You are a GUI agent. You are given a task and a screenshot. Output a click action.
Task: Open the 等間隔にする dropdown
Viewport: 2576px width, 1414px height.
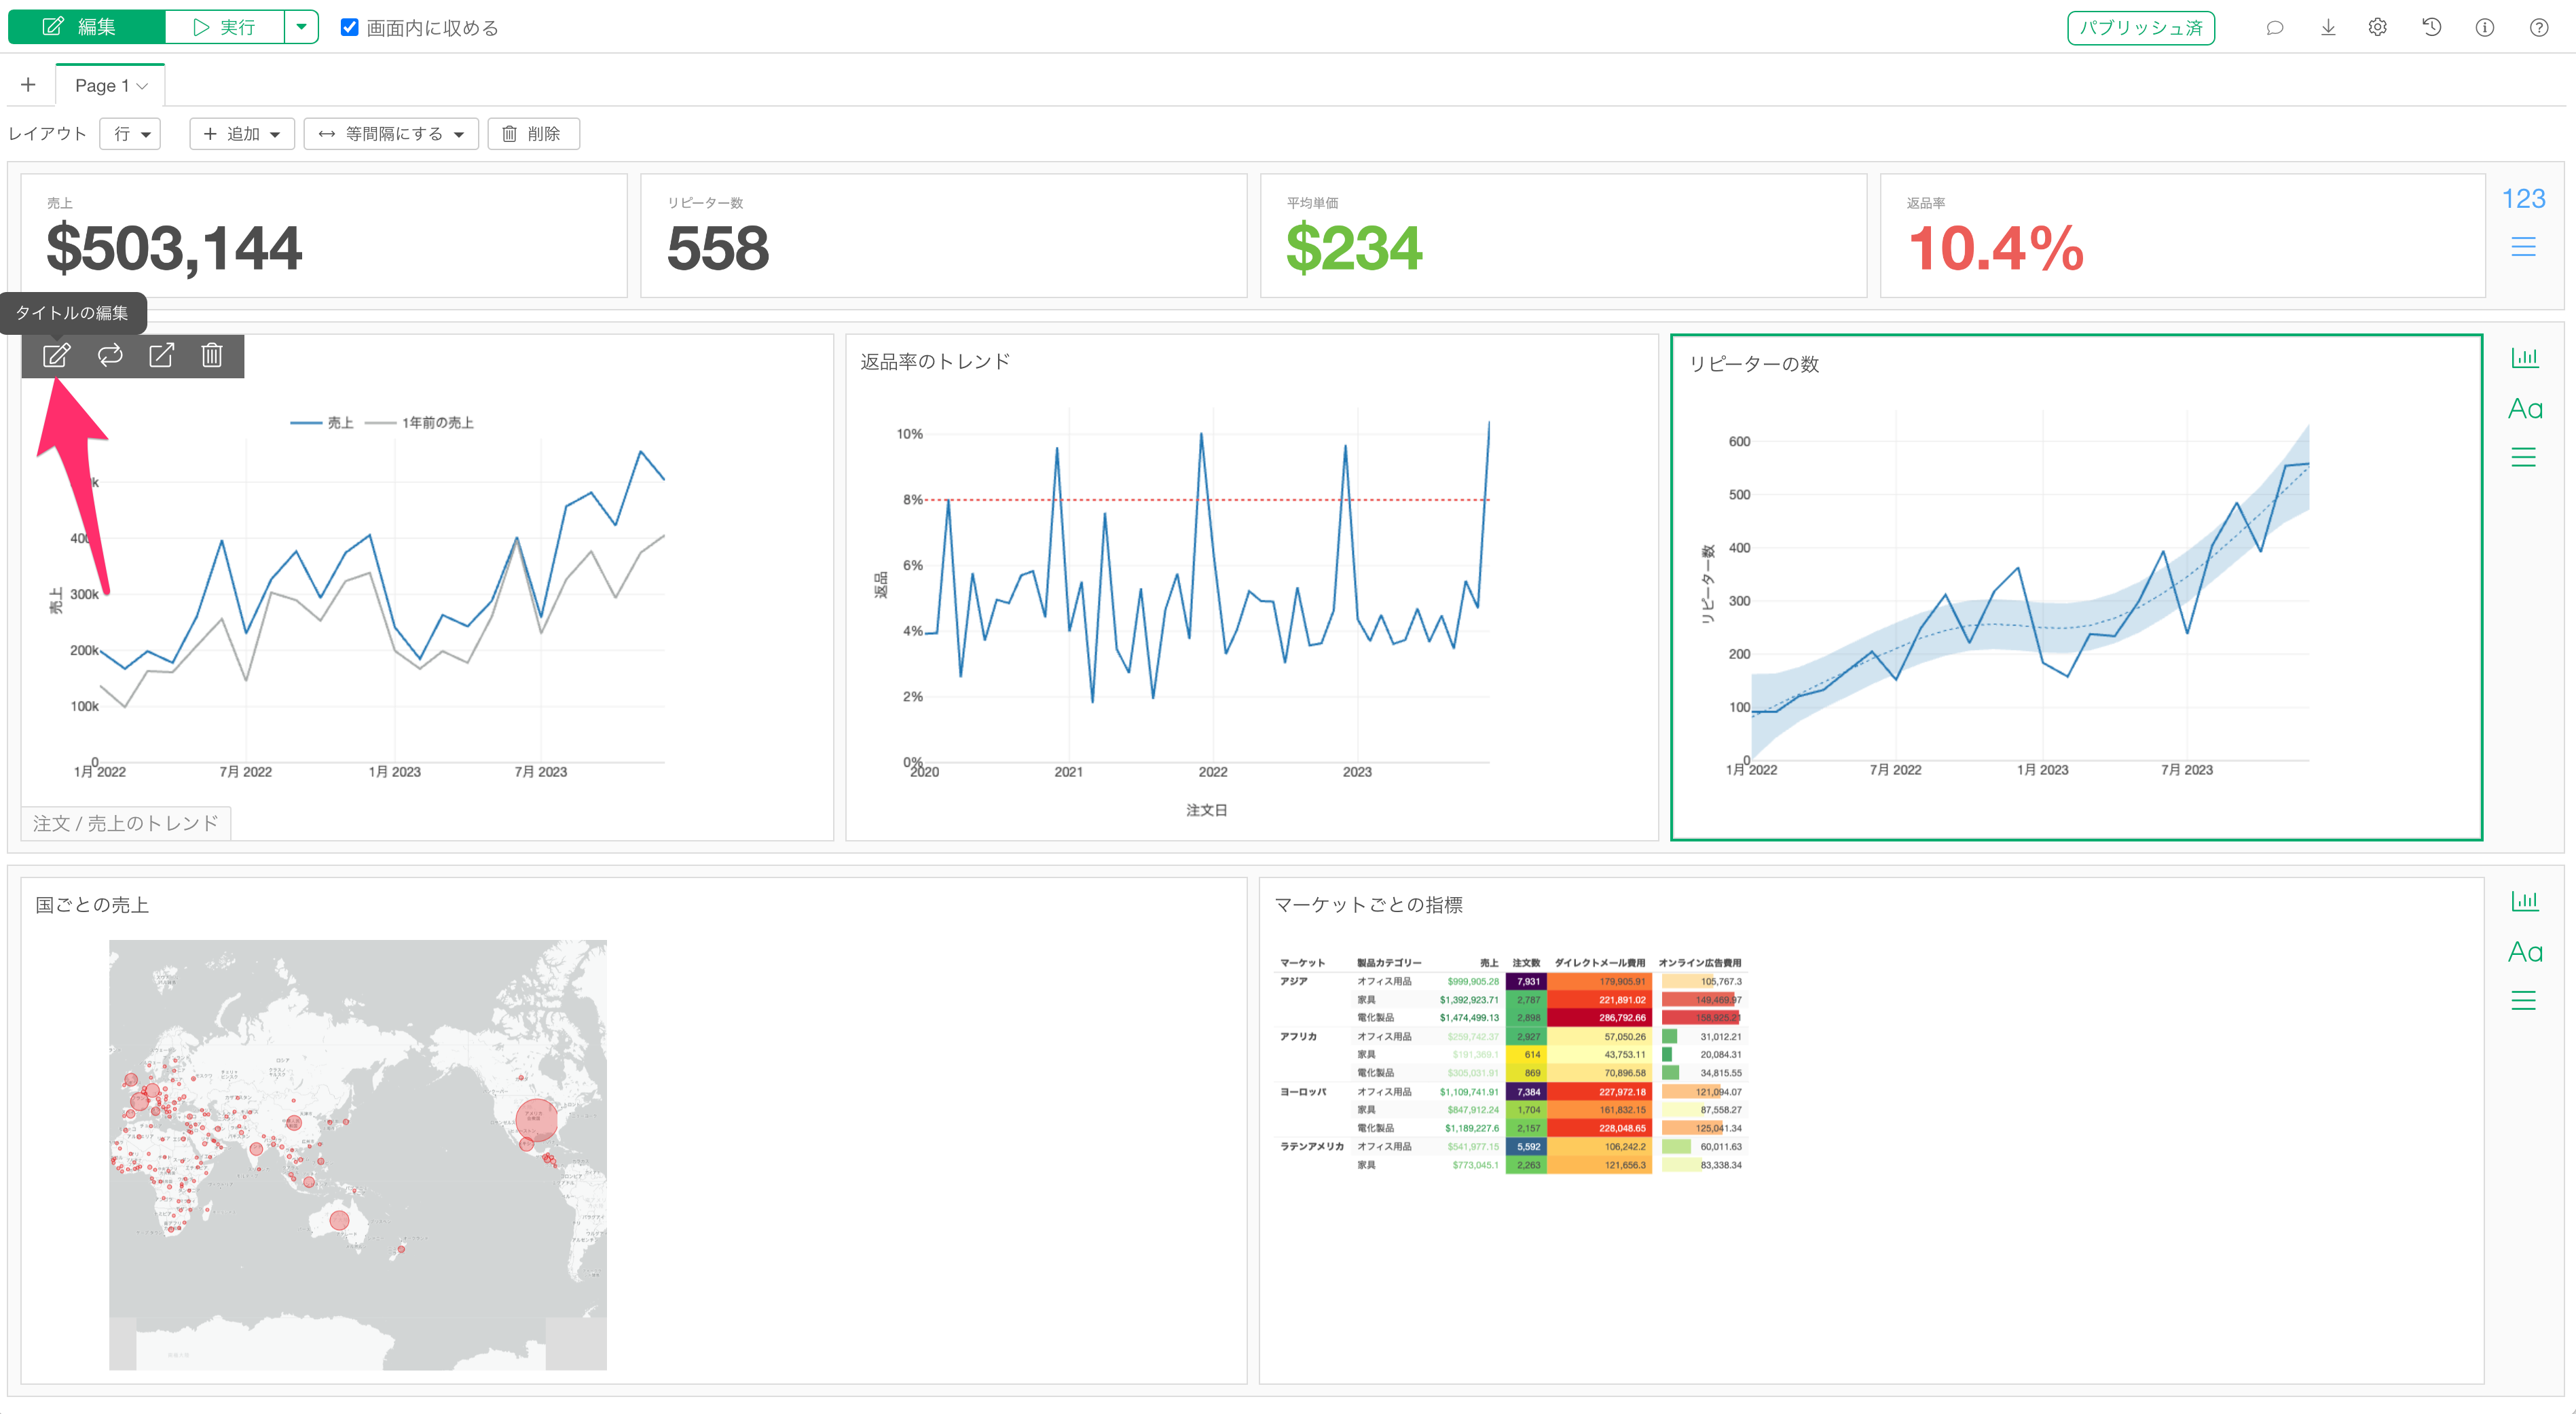coord(391,133)
